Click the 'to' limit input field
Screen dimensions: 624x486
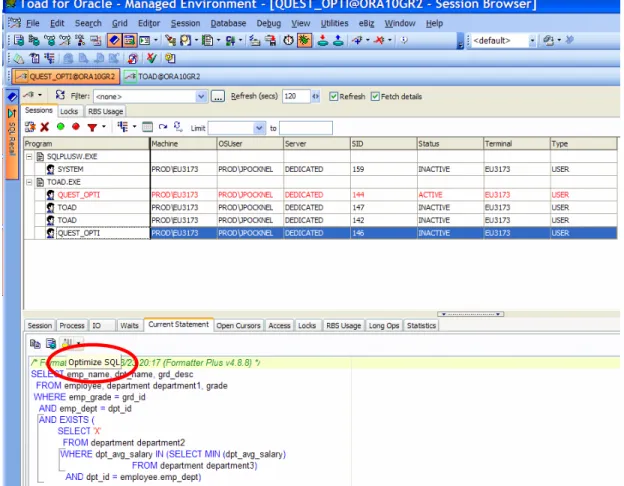306,128
